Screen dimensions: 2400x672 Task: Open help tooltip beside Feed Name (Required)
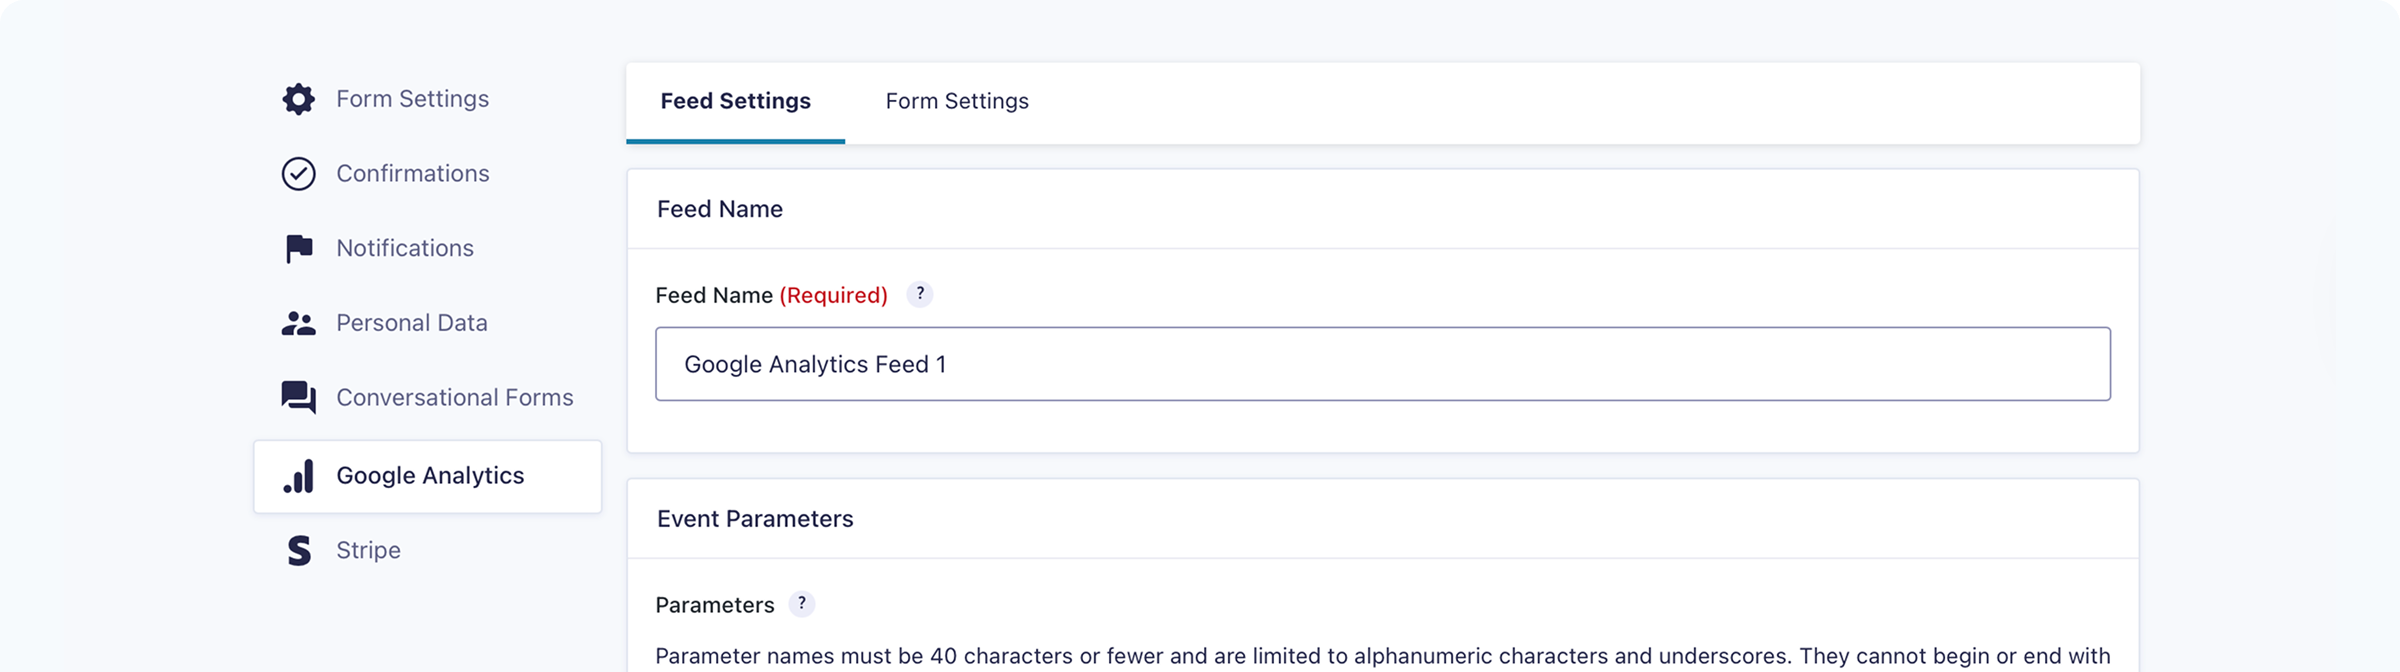tap(920, 294)
